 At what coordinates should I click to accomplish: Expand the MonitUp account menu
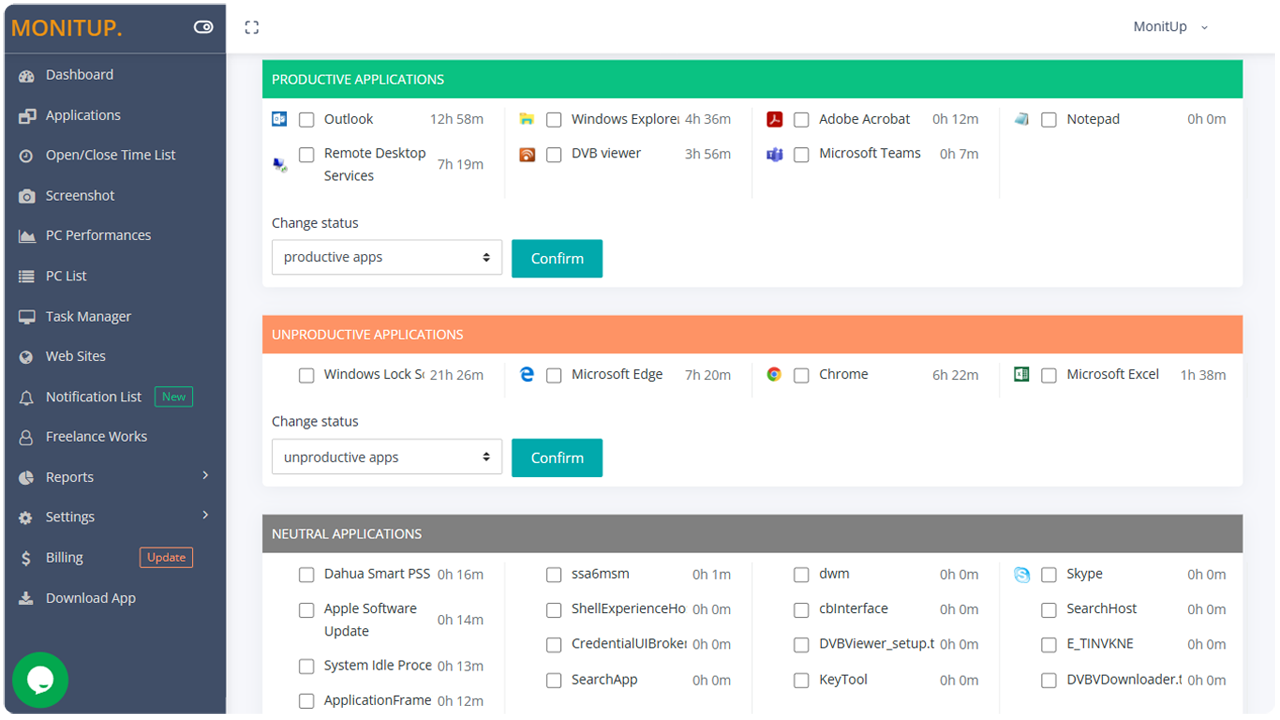coord(1170,27)
